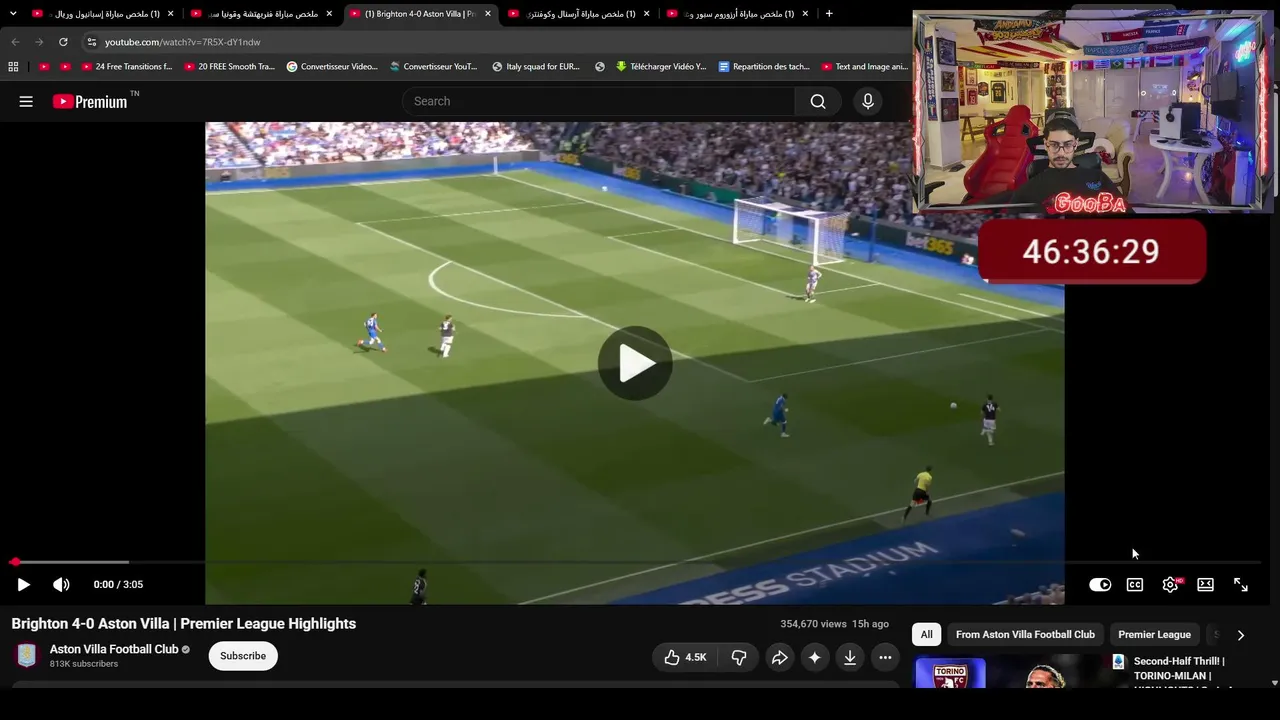The width and height of the screenshot is (1280, 720).
Task: Click the video title Brighton 4-0 Aston Villa
Action: [x=184, y=624]
